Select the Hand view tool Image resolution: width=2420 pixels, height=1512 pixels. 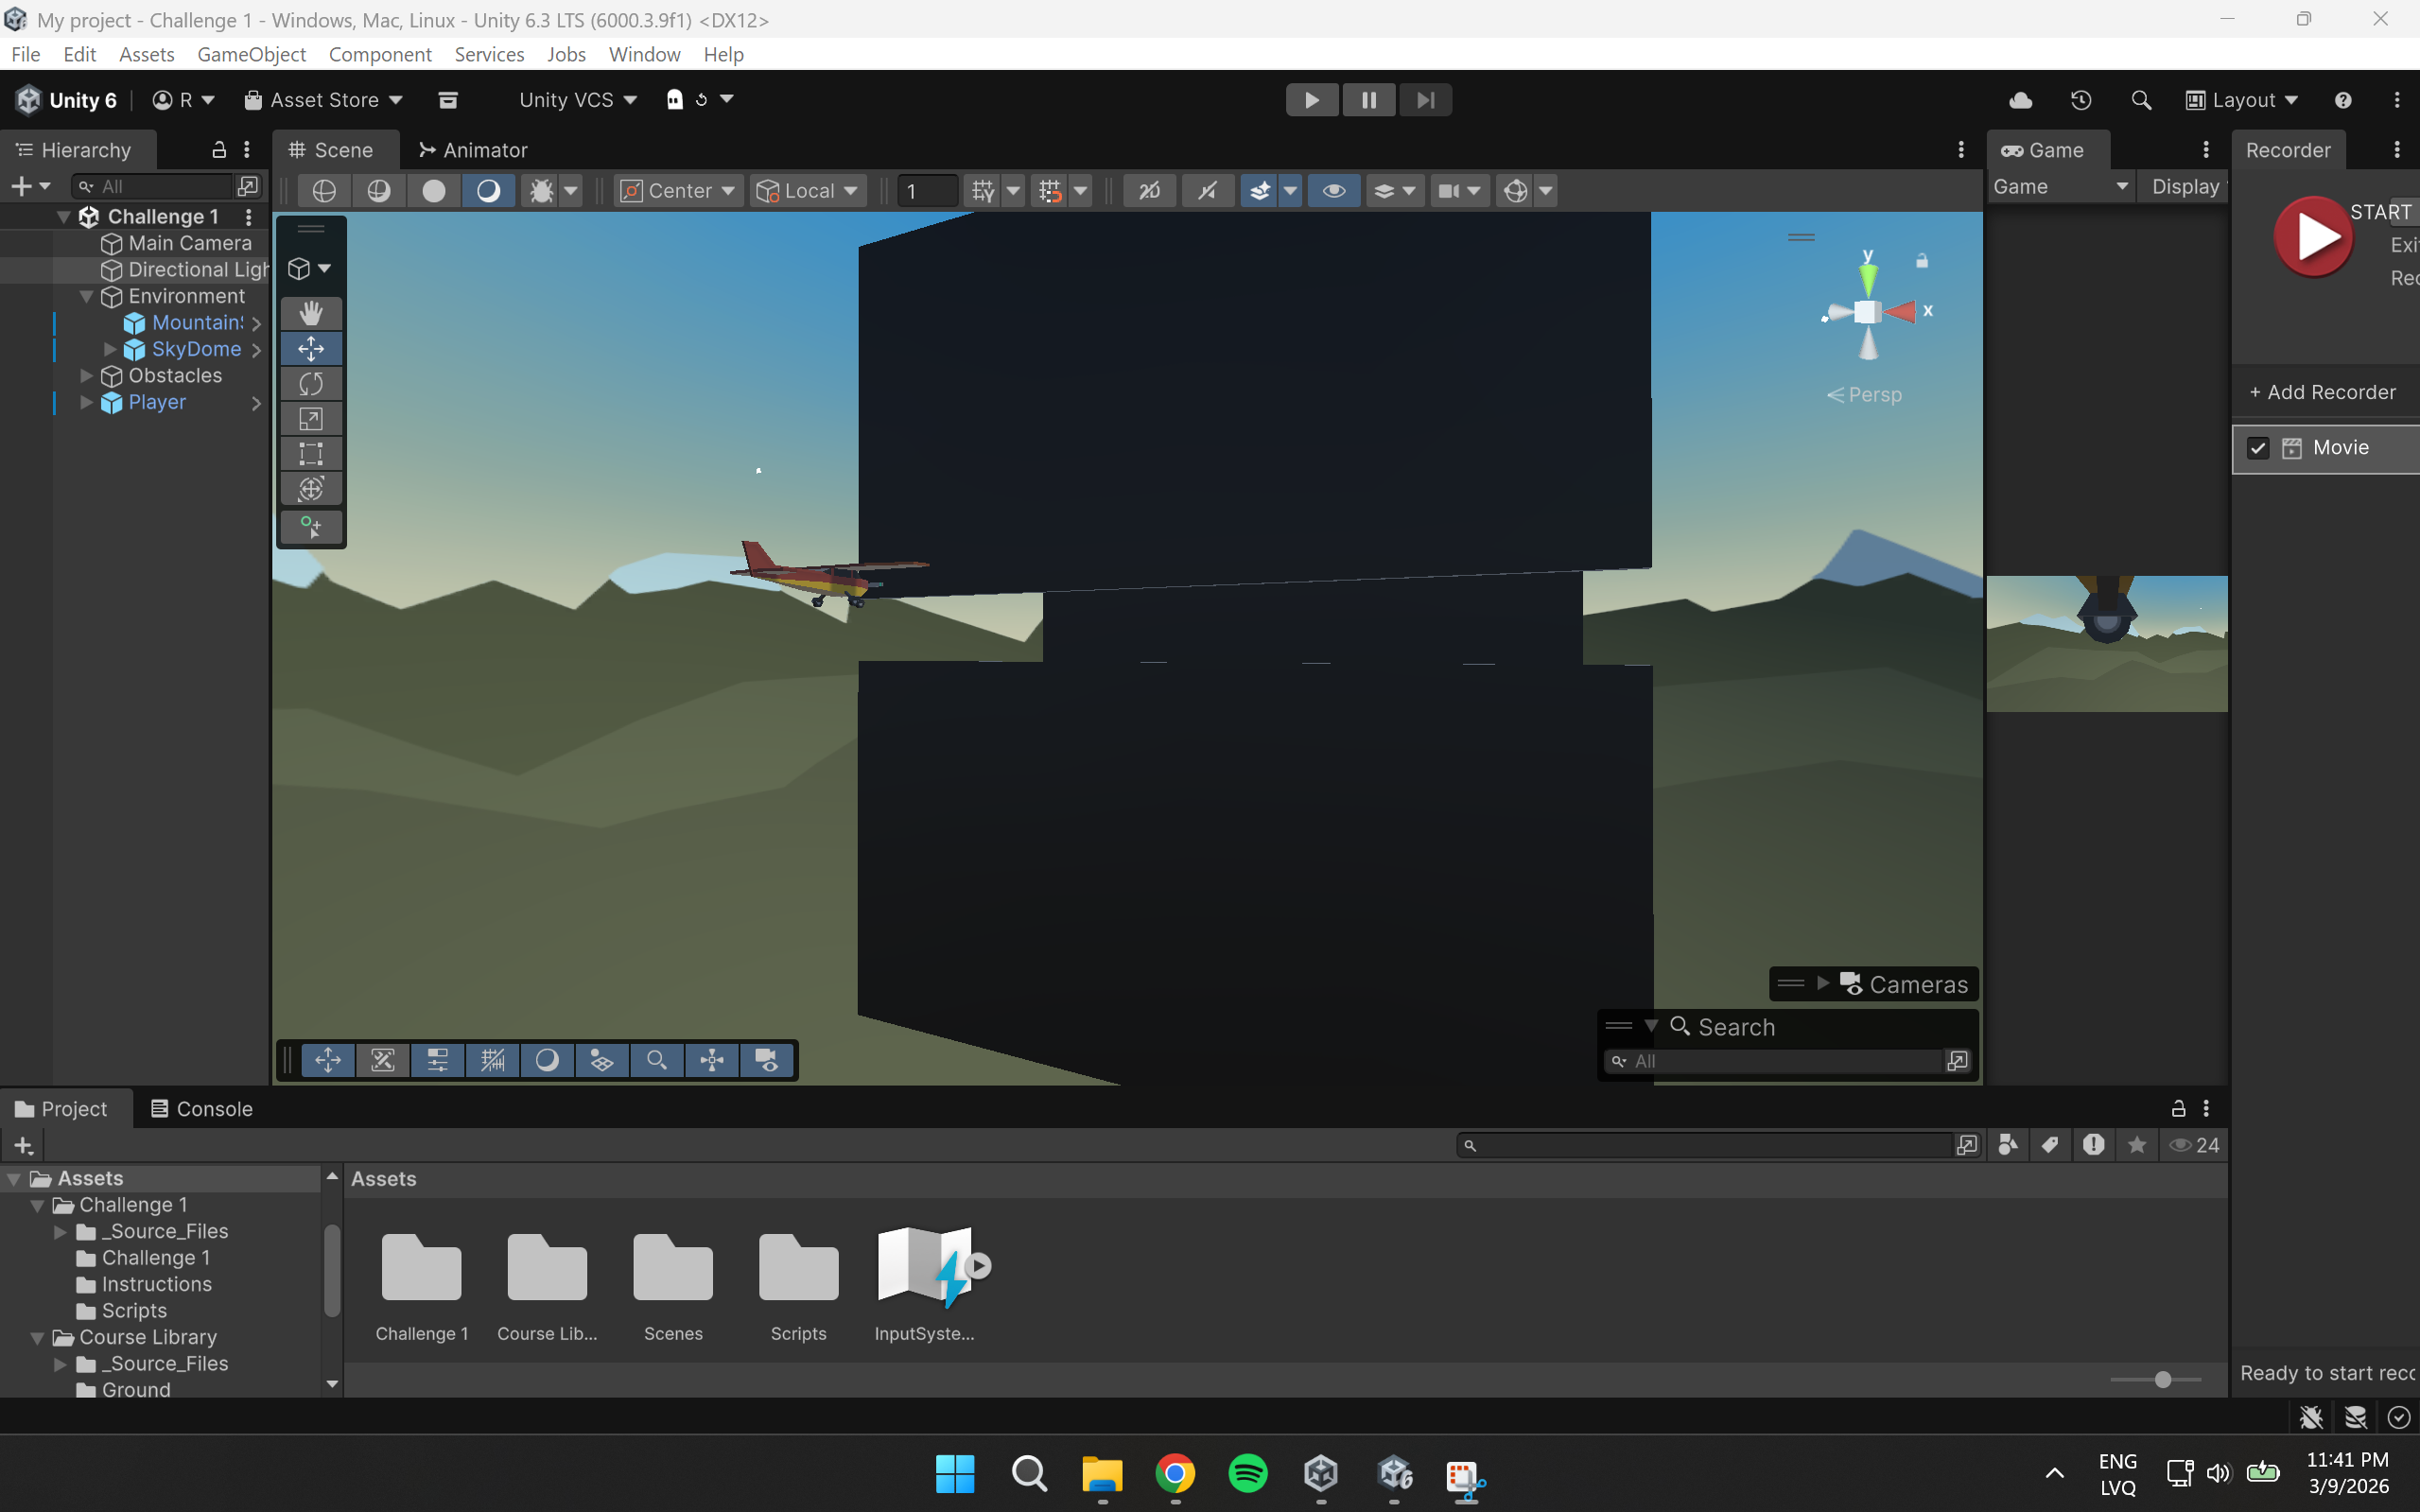click(311, 314)
